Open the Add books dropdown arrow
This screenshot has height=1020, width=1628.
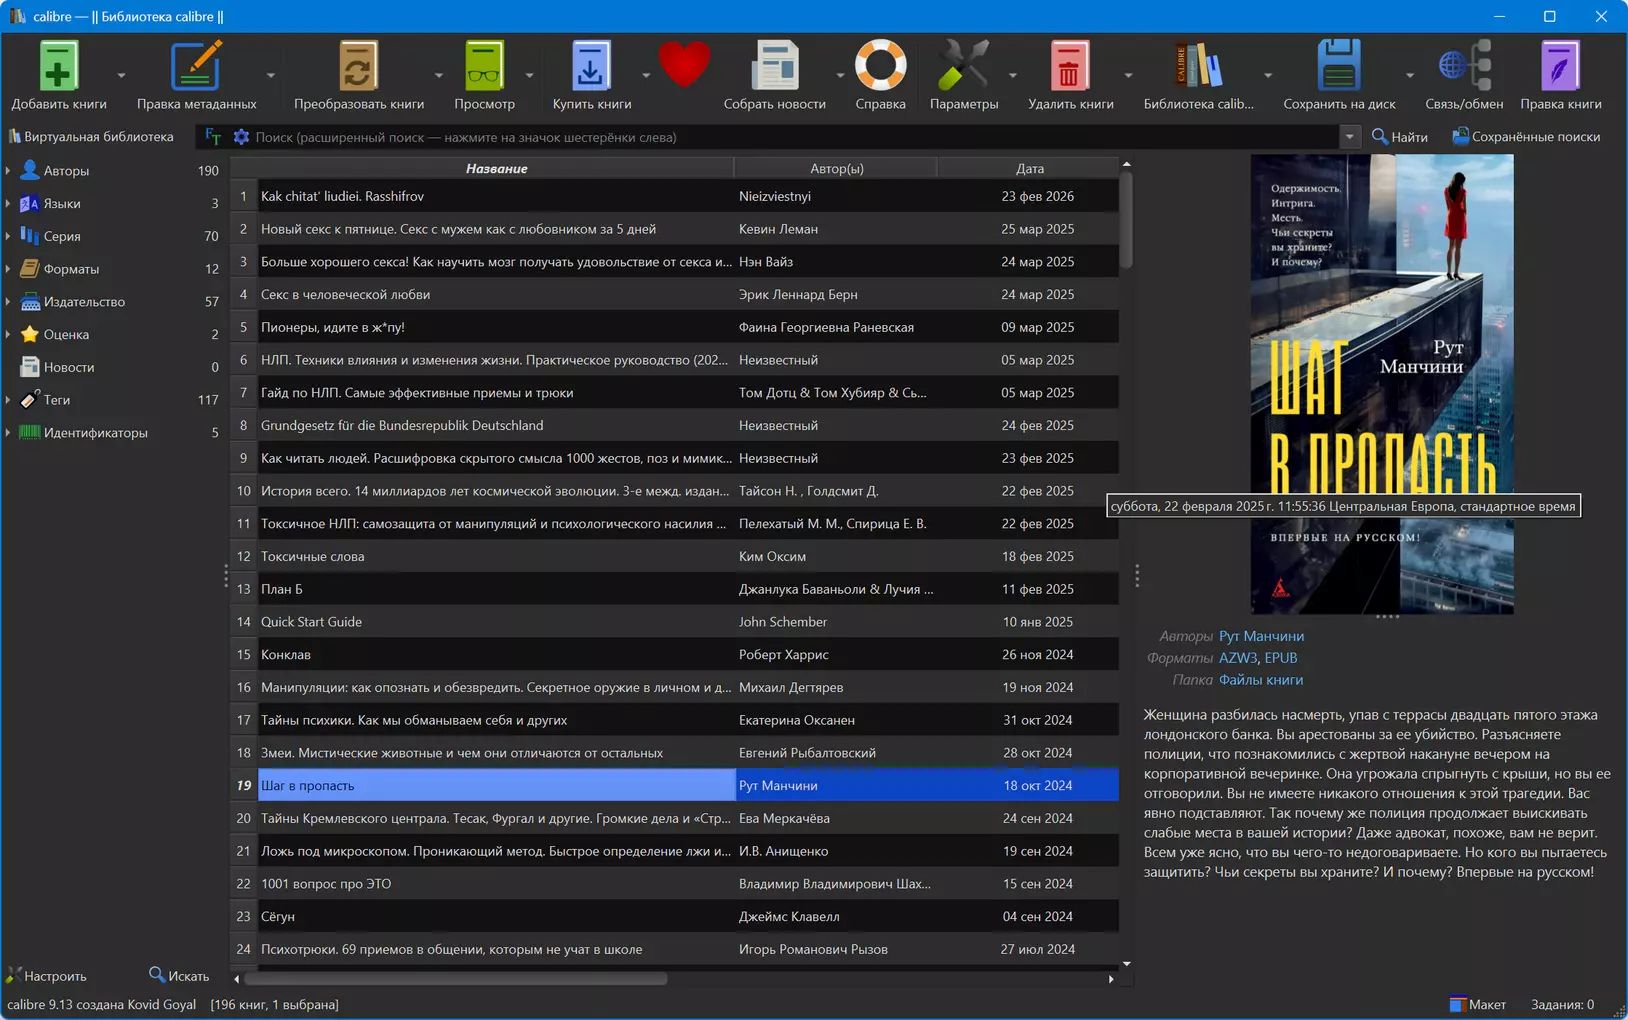coord(121,76)
